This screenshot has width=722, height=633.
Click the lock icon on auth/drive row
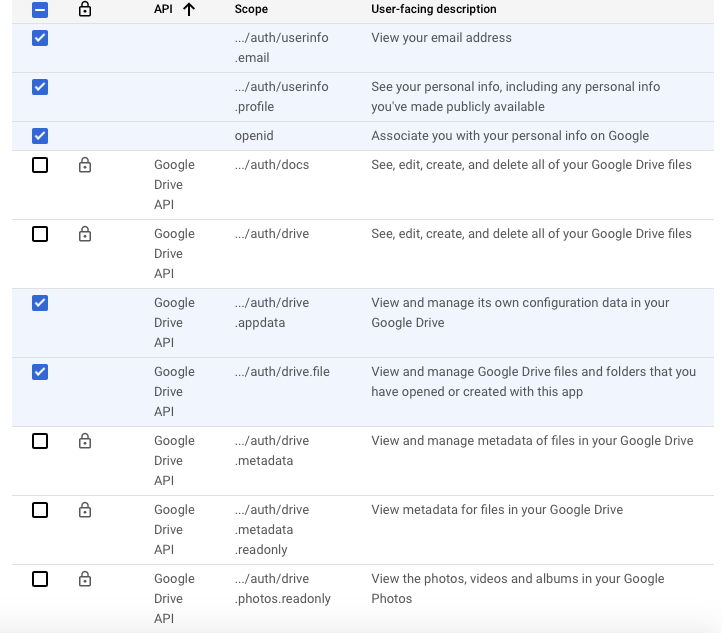(85, 234)
